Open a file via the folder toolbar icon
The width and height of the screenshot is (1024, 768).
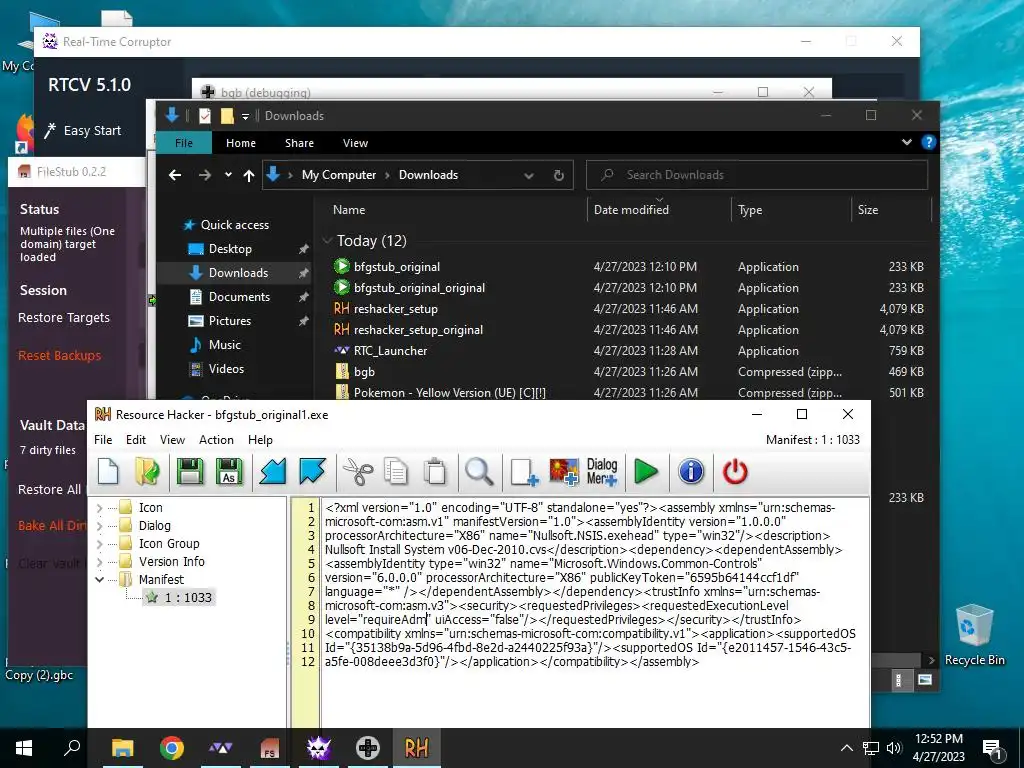coord(148,472)
